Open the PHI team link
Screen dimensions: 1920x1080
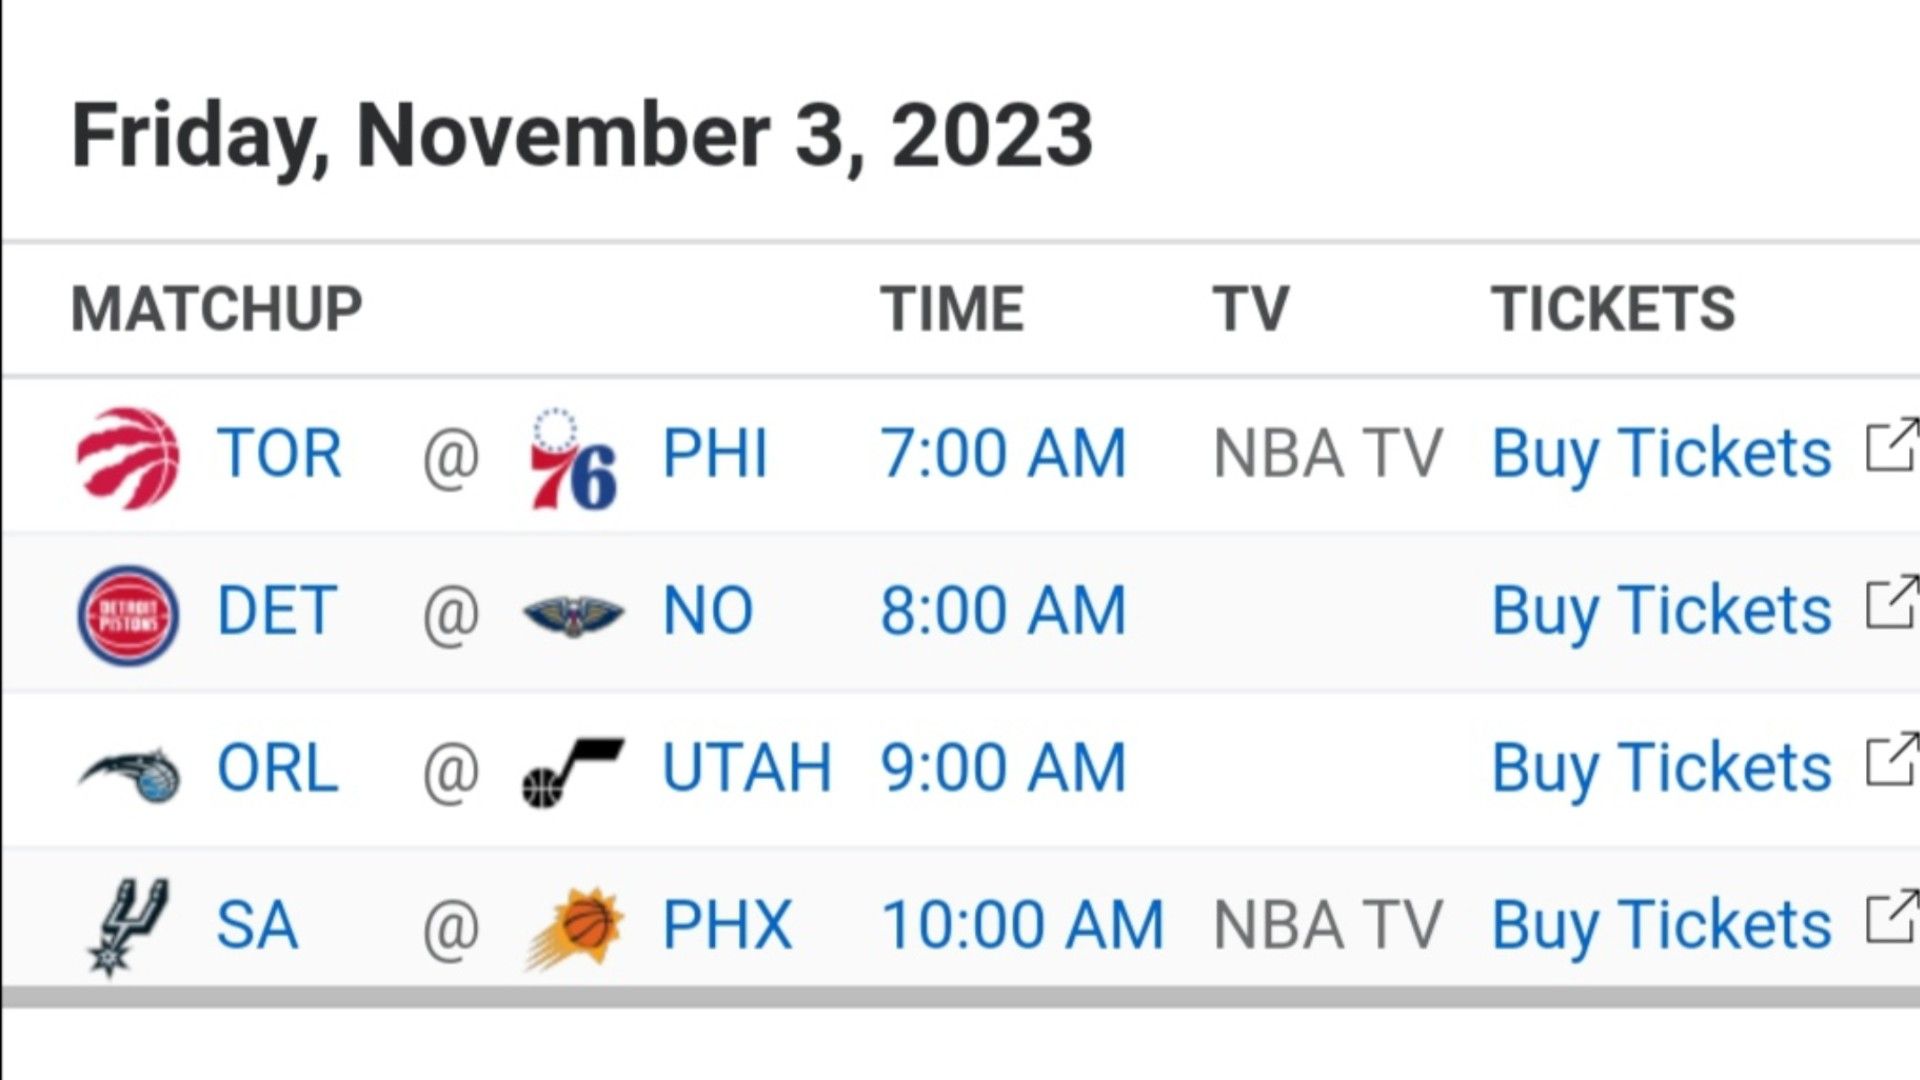pos(715,454)
